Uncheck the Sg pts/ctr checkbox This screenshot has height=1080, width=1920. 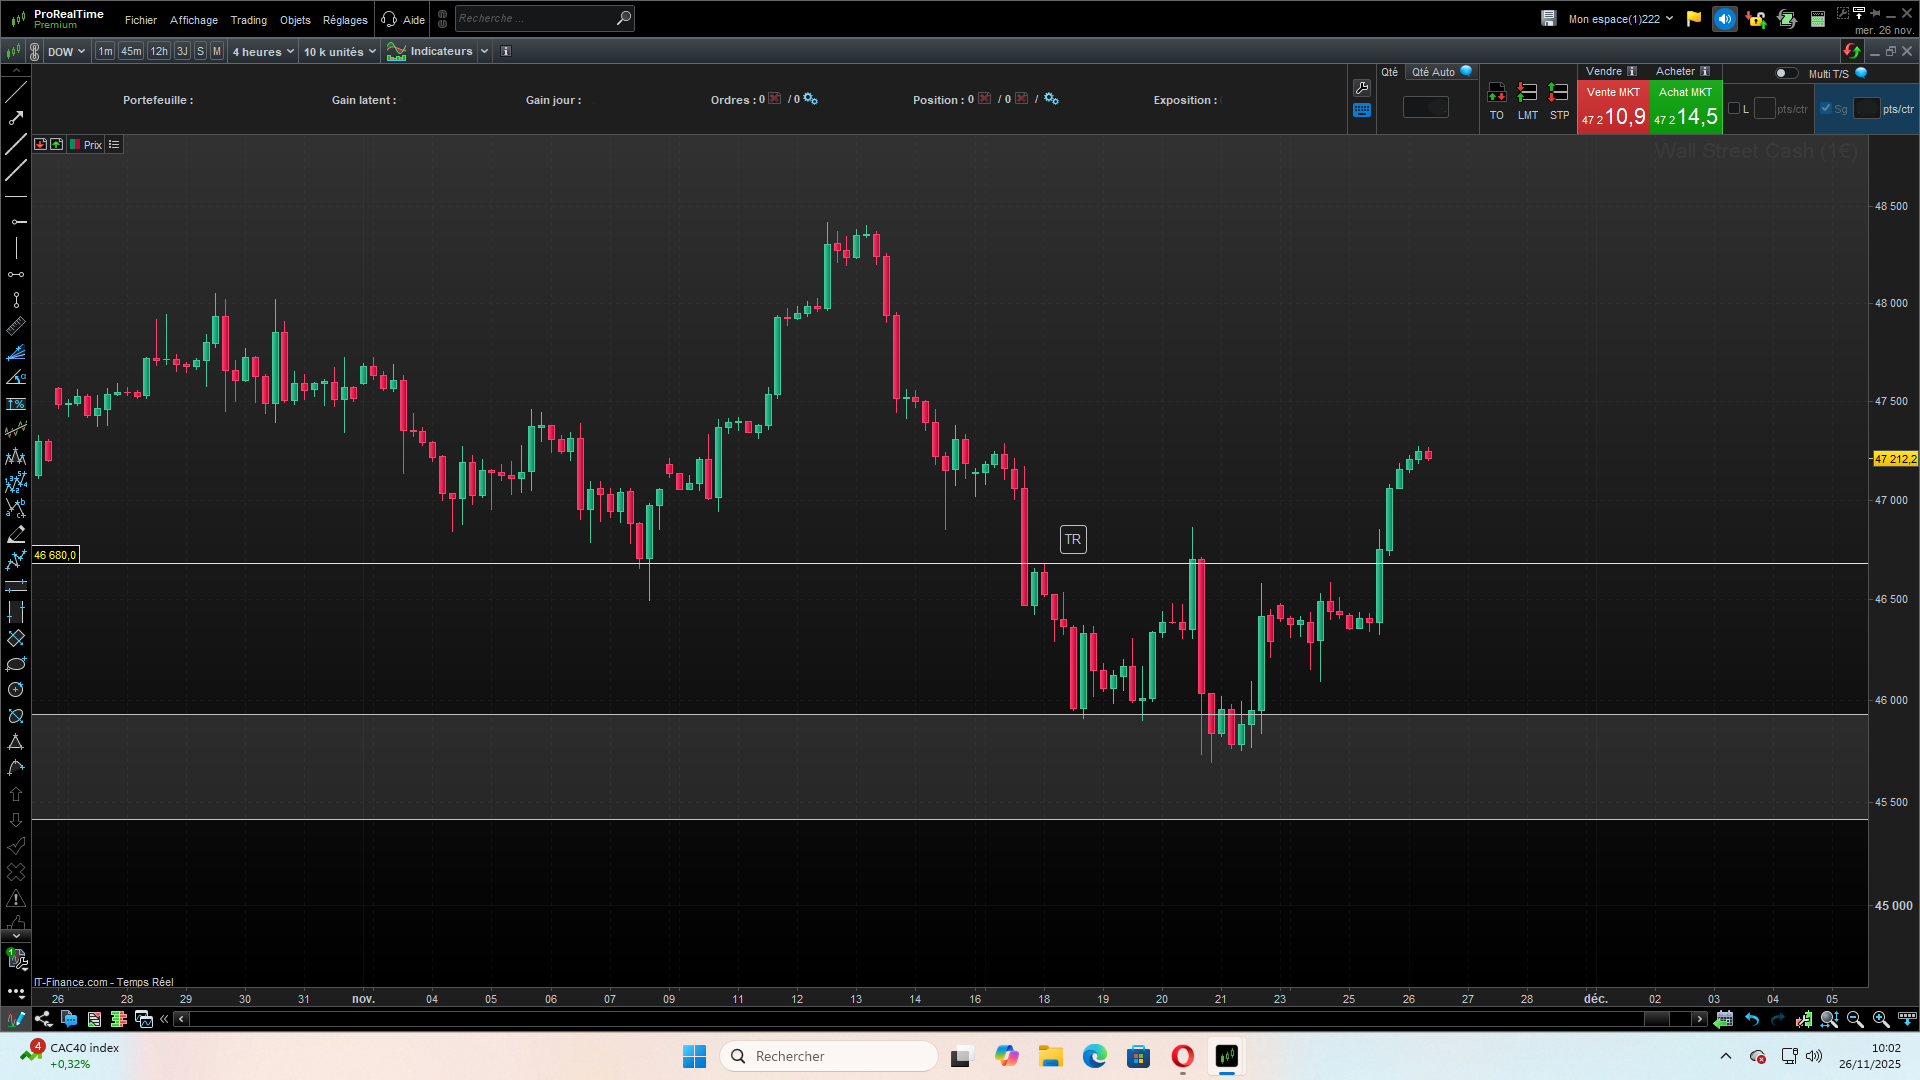click(1826, 109)
